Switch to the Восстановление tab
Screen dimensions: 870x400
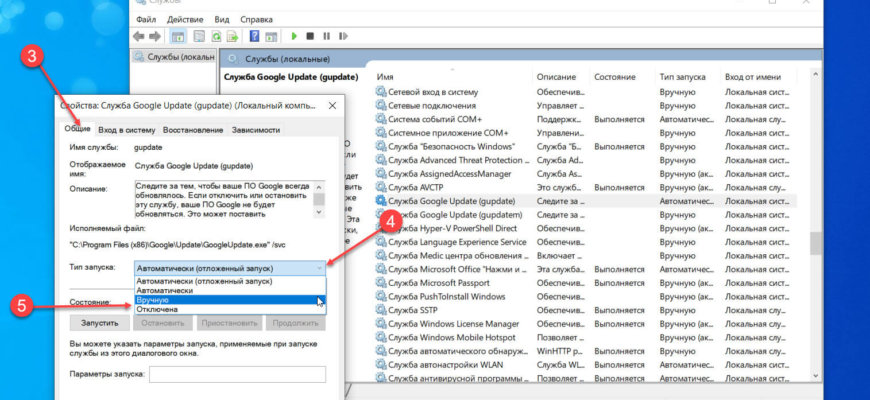[193, 130]
